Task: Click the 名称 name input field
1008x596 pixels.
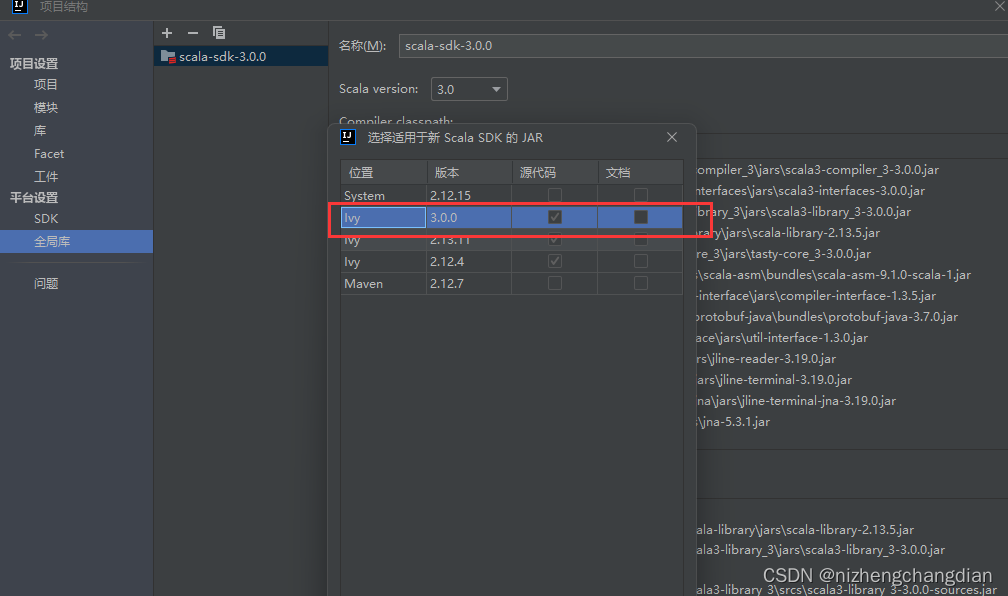Action: [x=703, y=46]
